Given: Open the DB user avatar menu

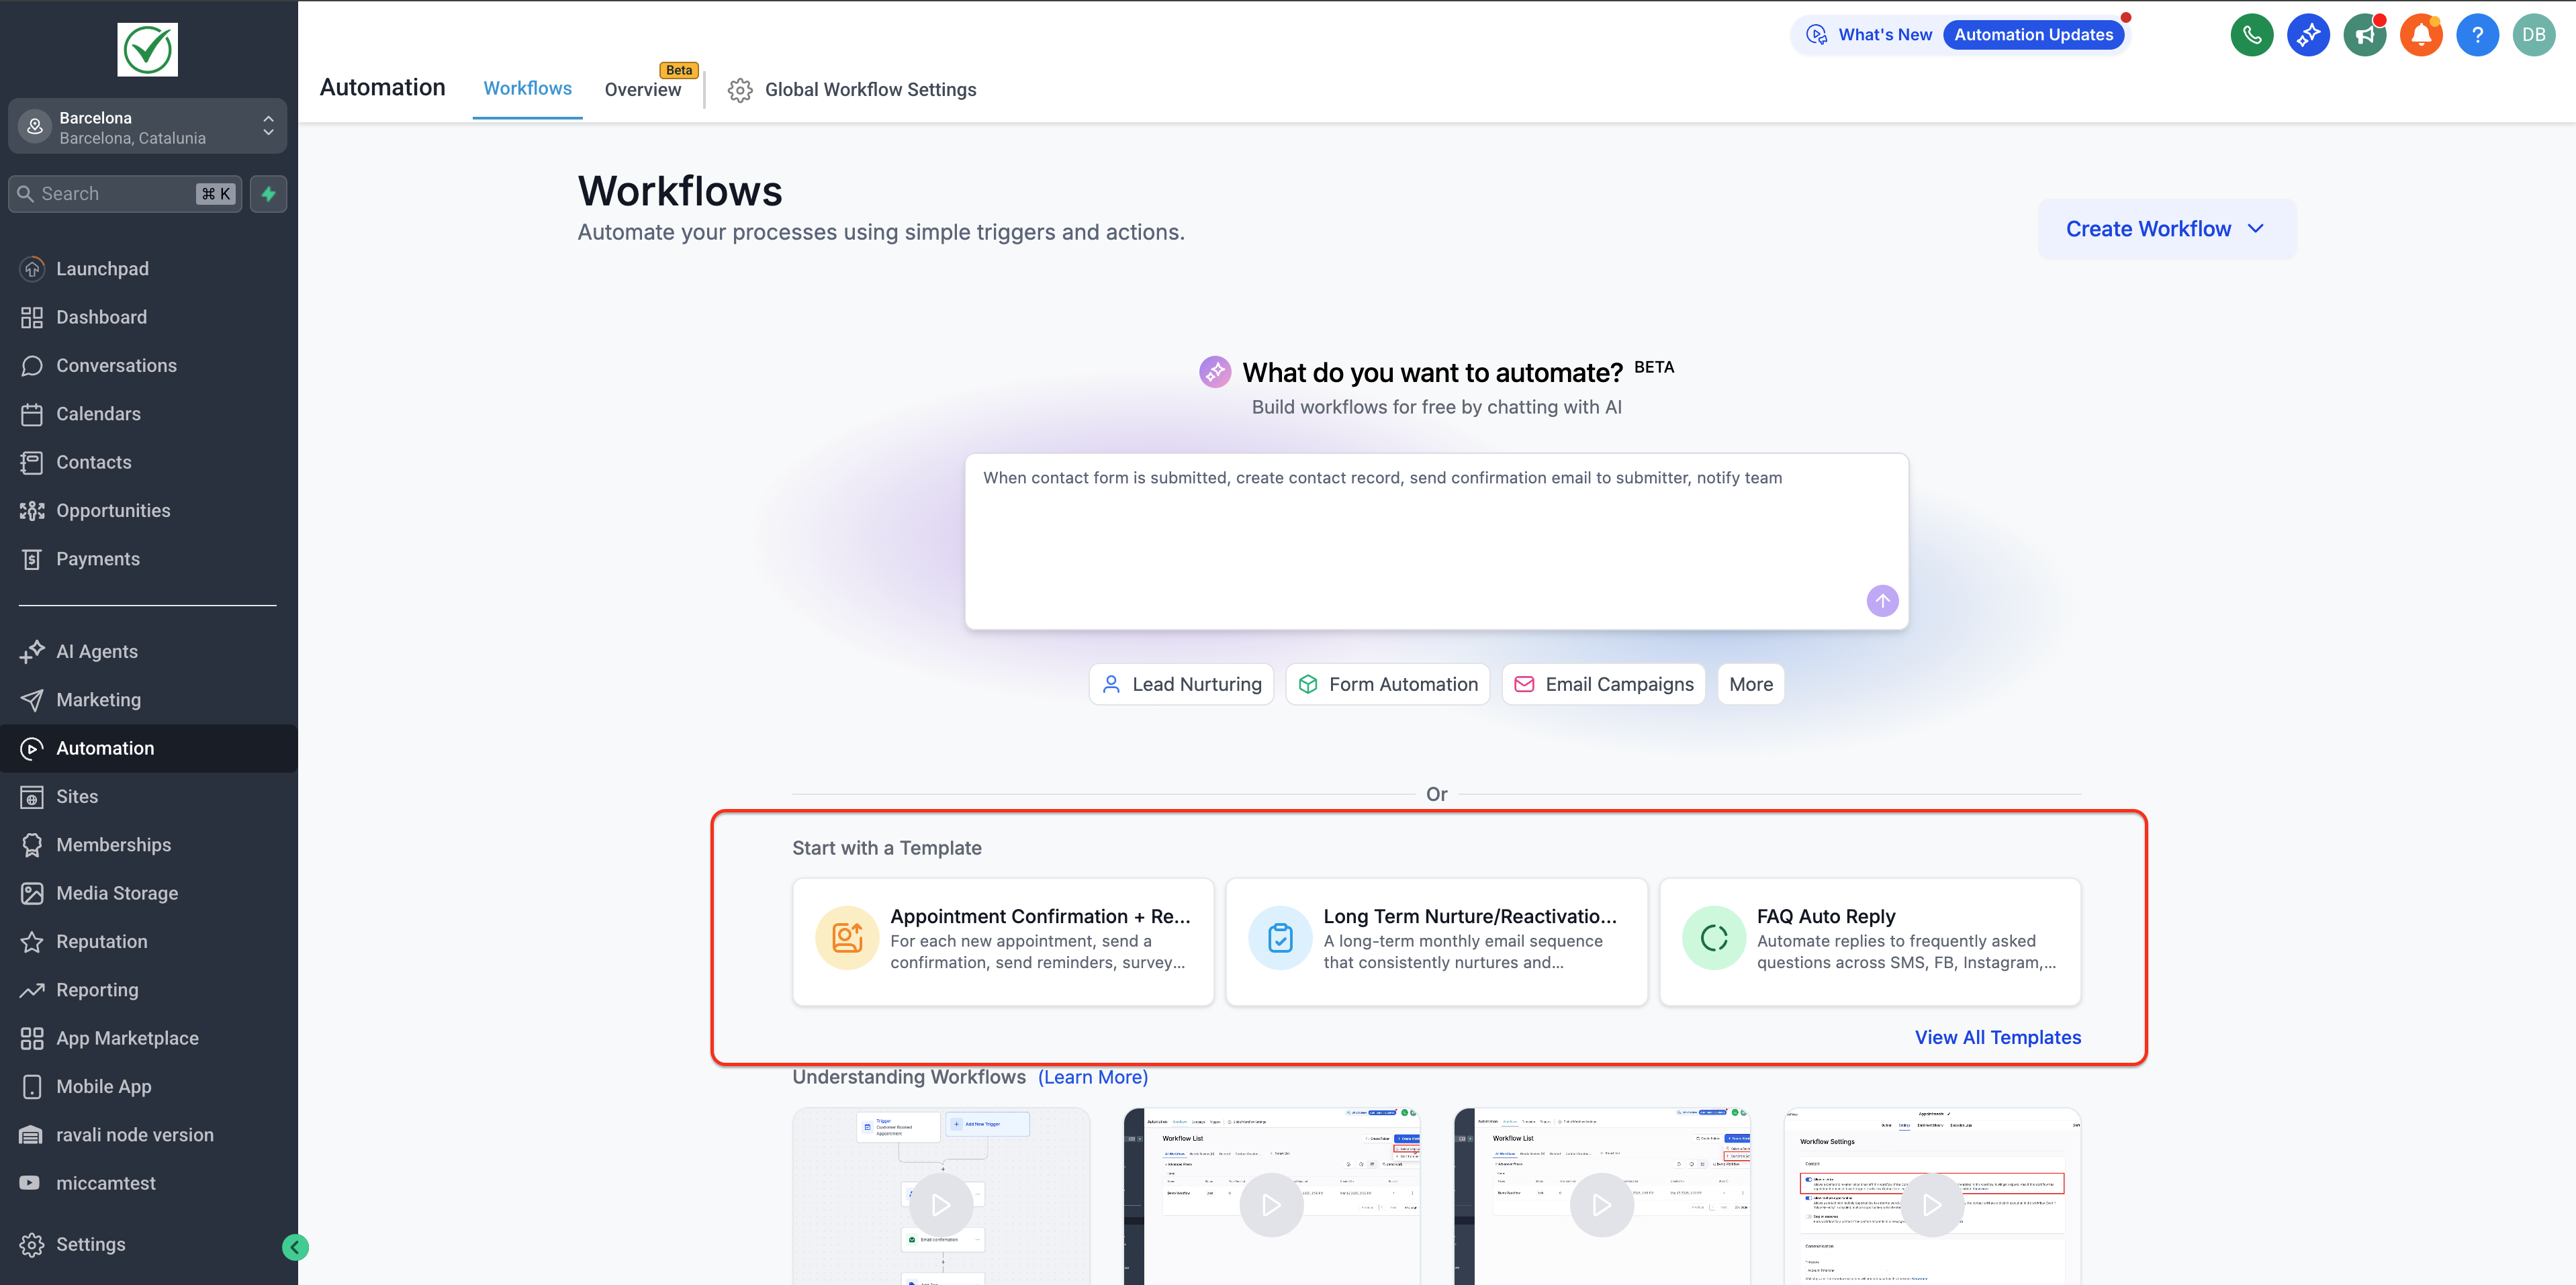Looking at the screenshot, I should (2533, 35).
